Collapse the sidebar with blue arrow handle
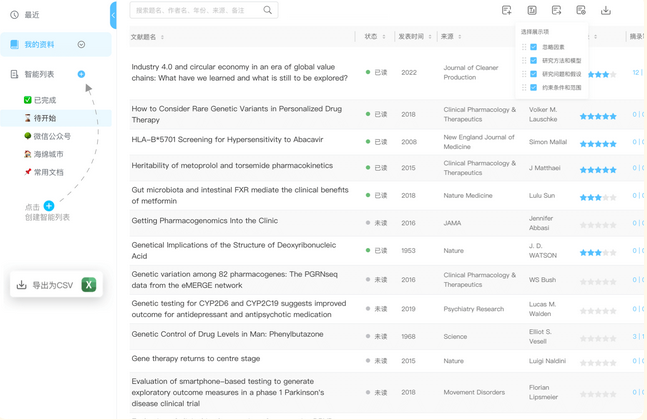 click(113, 14)
